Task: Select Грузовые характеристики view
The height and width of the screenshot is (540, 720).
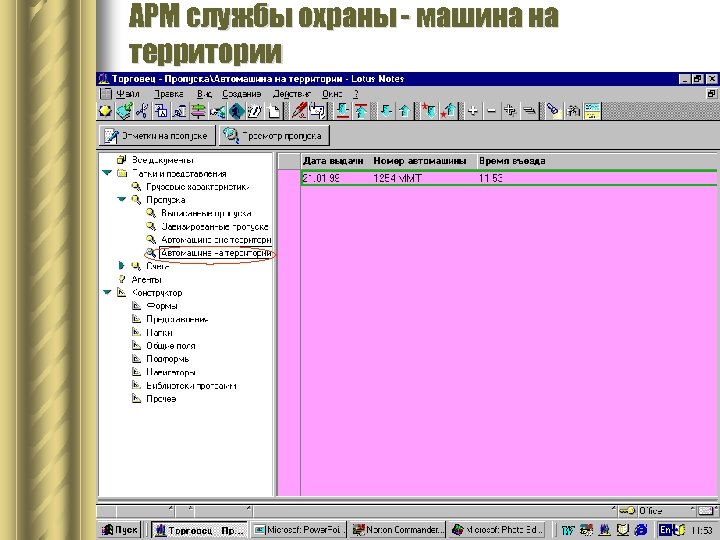Action: point(197,187)
